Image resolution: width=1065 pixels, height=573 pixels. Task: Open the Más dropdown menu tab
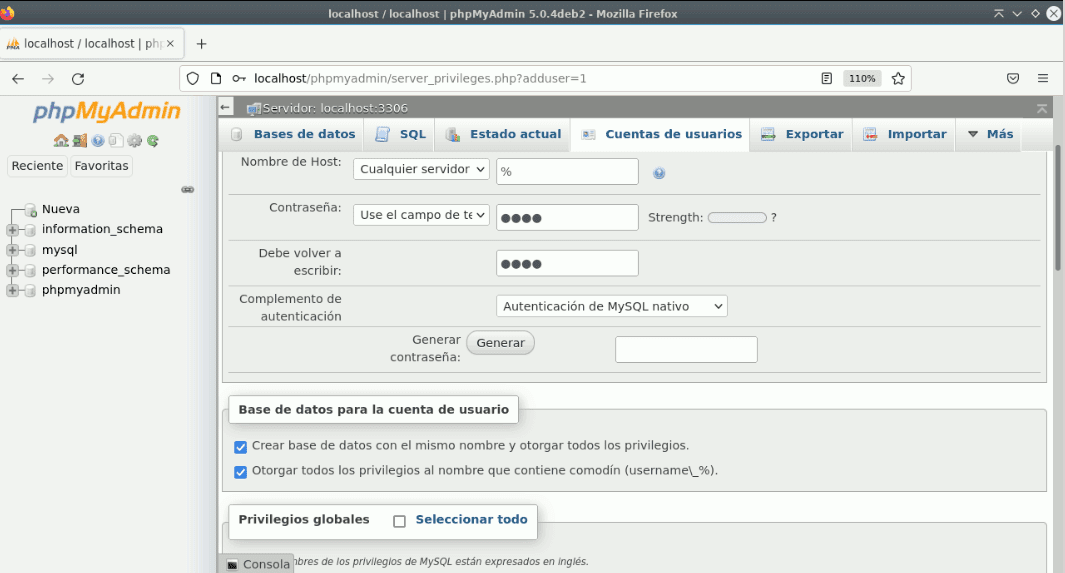990,134
